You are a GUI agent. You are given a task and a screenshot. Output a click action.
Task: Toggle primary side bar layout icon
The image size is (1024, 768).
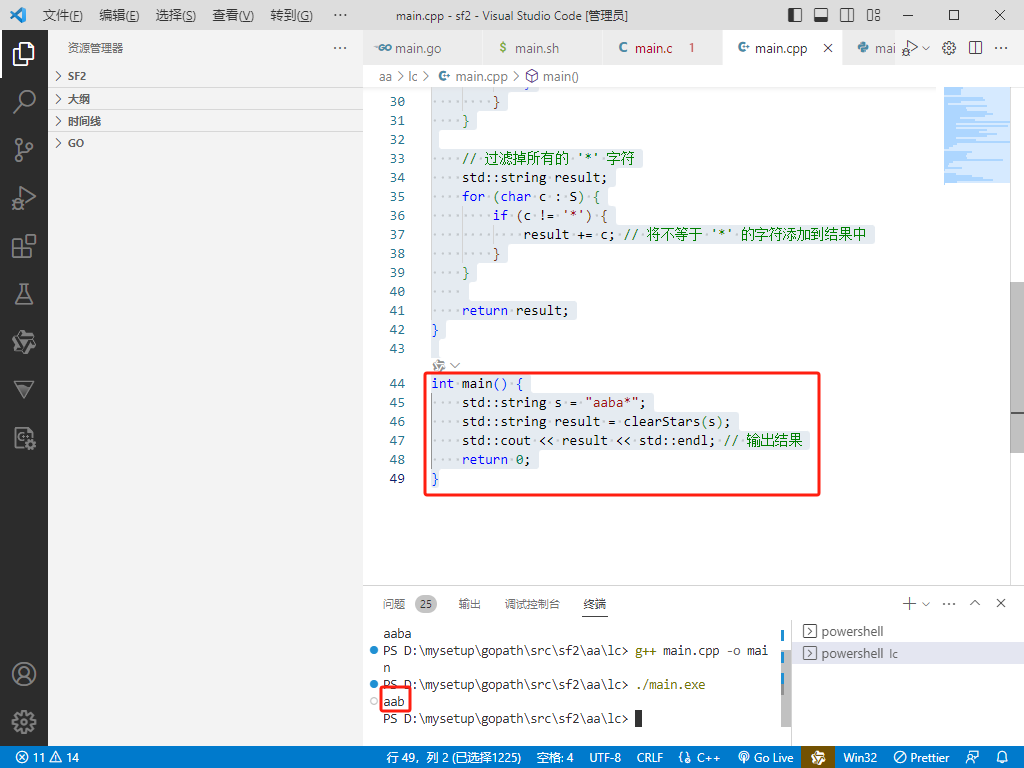[x=795, y=15]
